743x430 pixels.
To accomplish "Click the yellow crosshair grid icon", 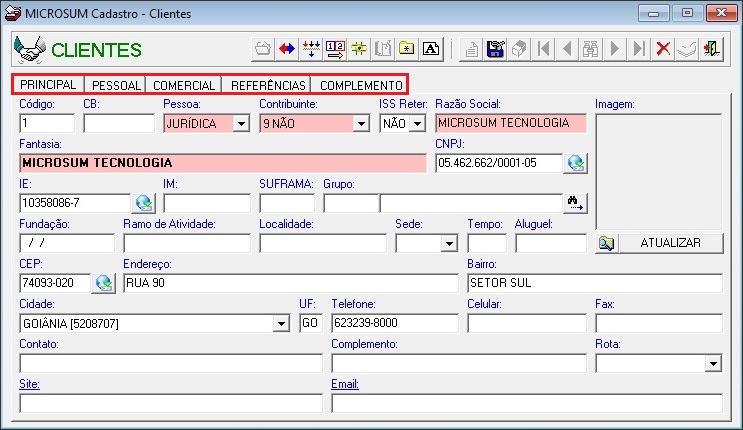I will (359, 49).
